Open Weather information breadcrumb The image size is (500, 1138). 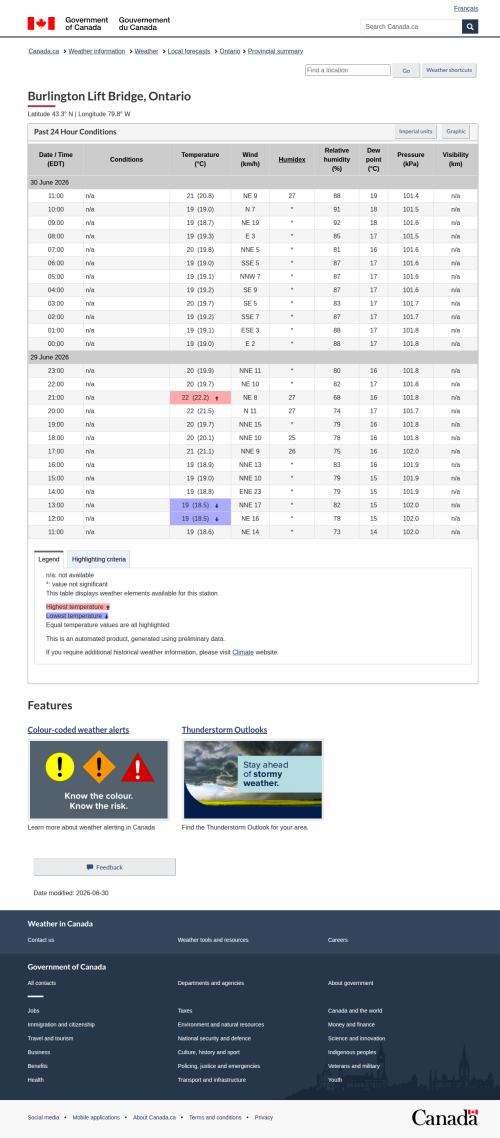[97, 52]
